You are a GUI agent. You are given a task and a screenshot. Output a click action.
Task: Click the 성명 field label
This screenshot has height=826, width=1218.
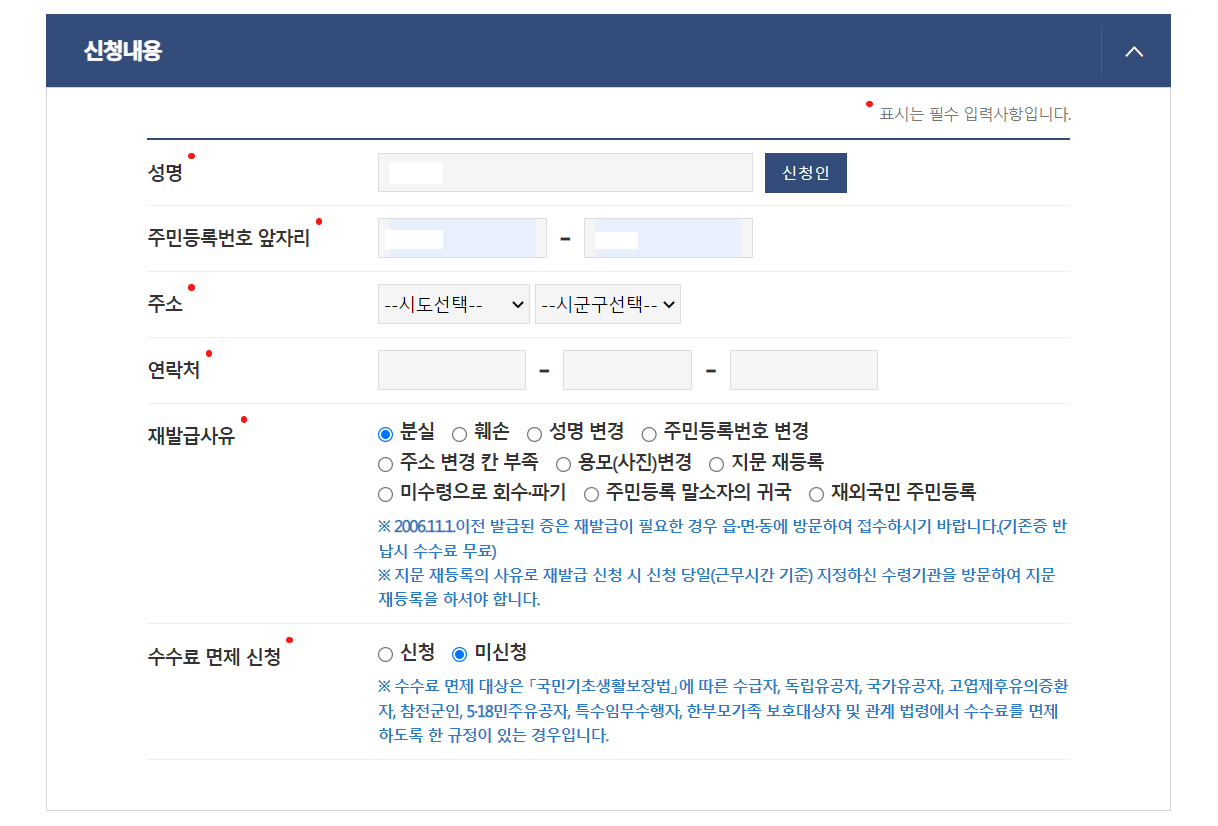(x=165, y=173)
